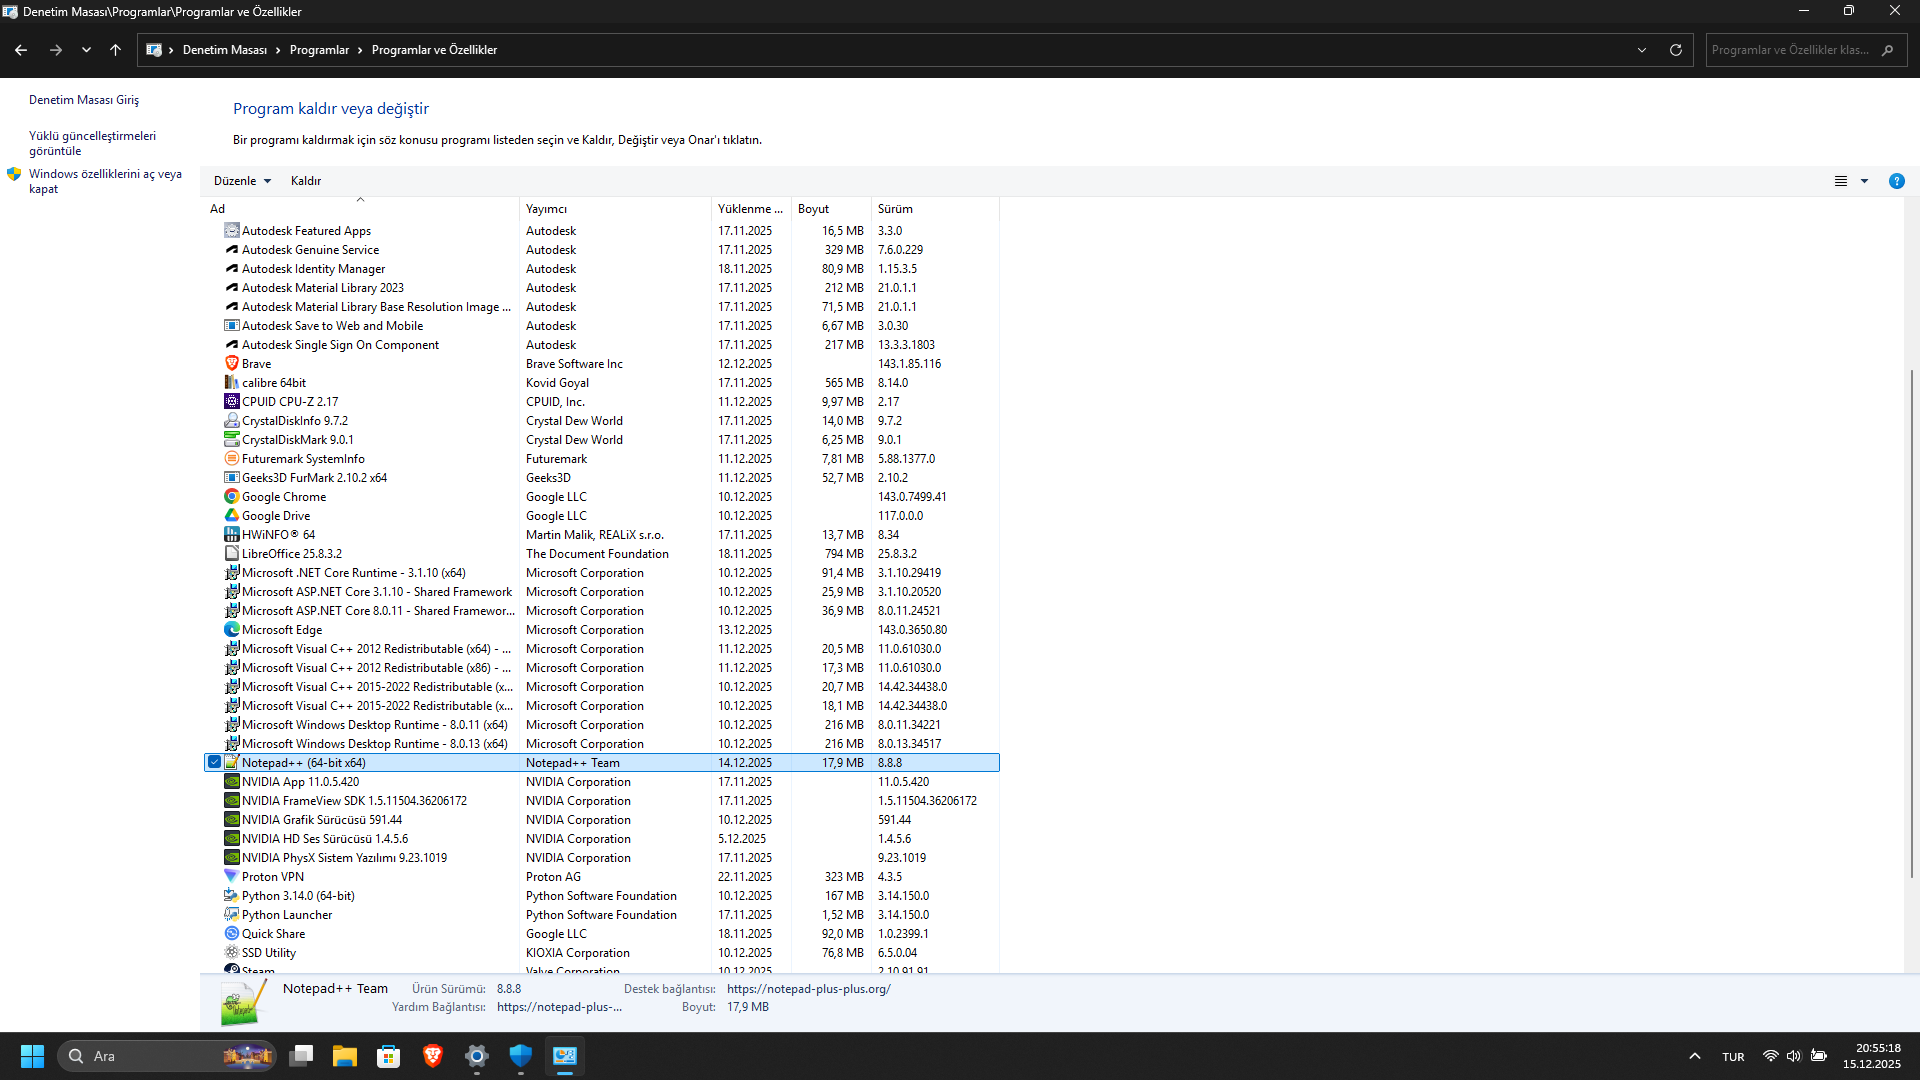
Task: Select the Python Launcher row
Action: pos(601,915)
